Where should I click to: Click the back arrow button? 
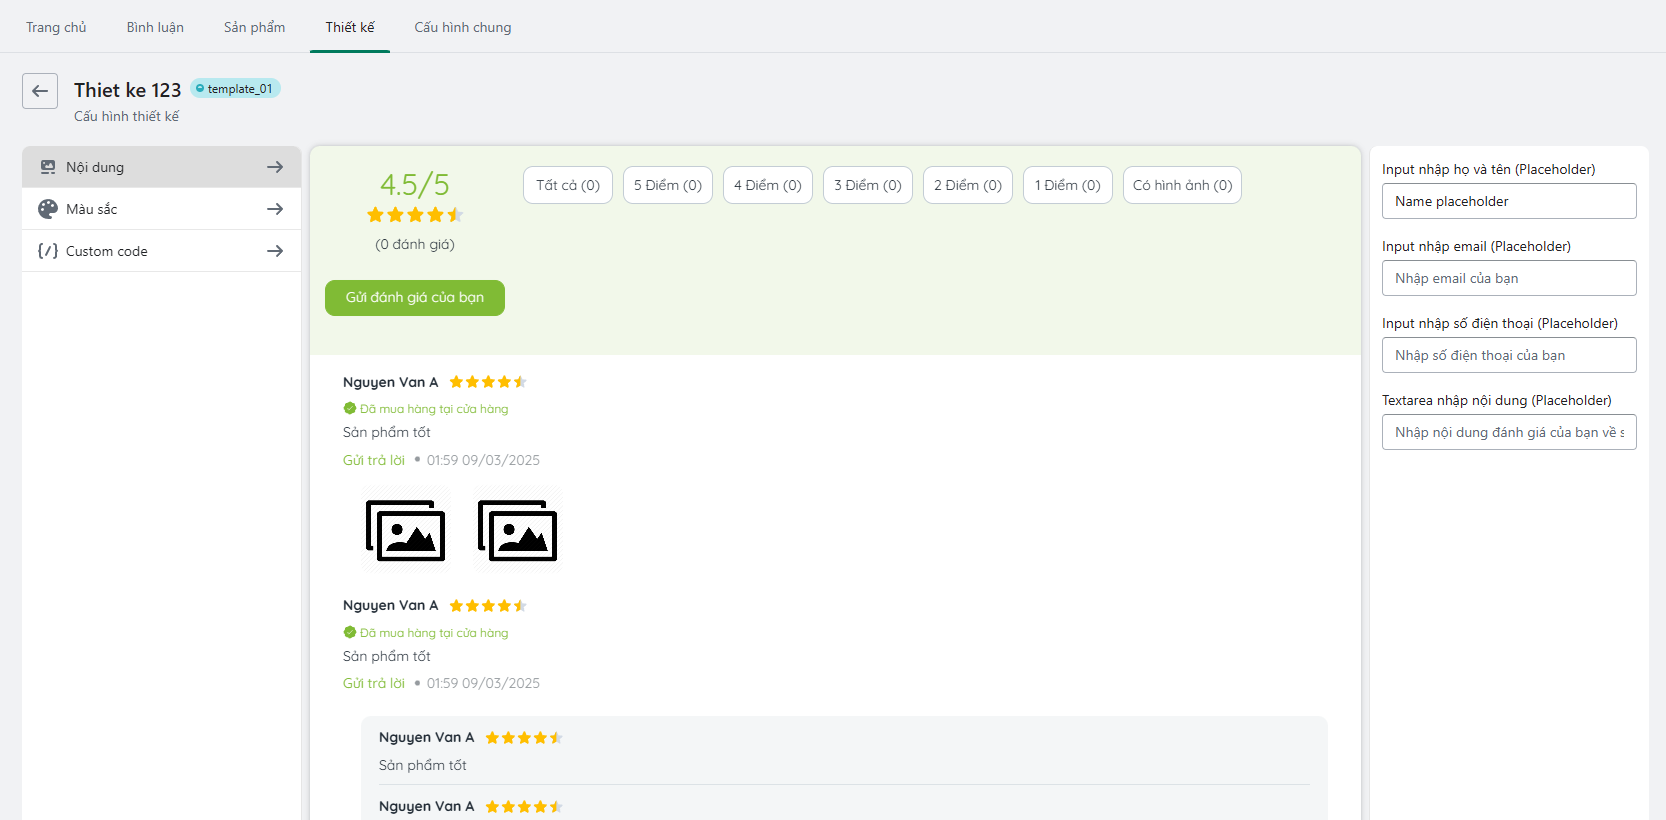pos(40,91)
